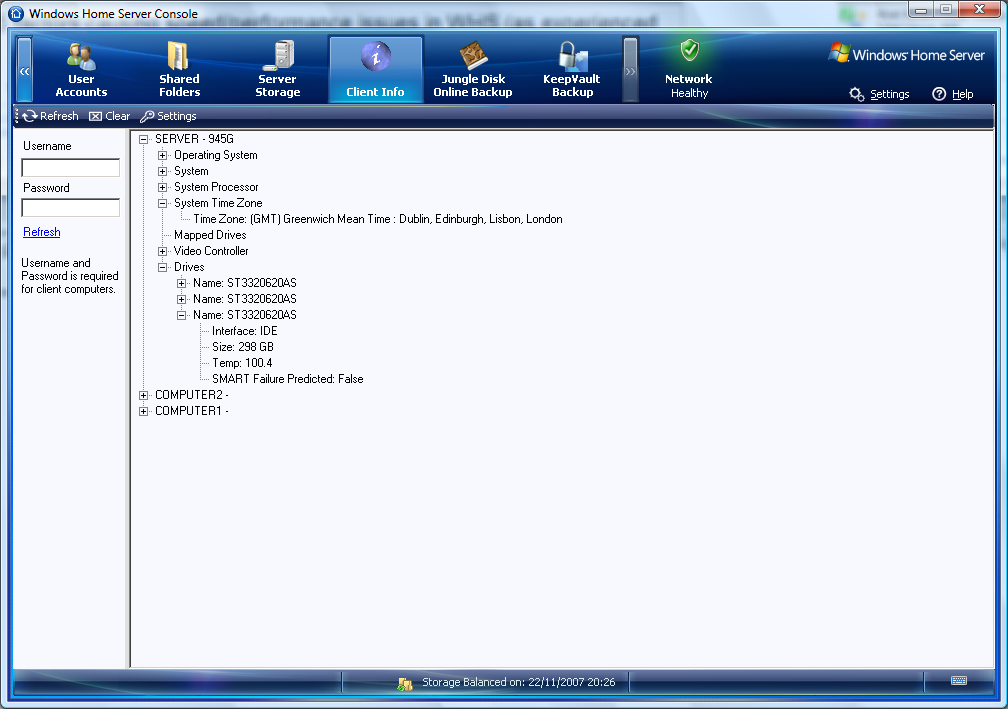Open the Shared Folders tab

click(179, 69)
